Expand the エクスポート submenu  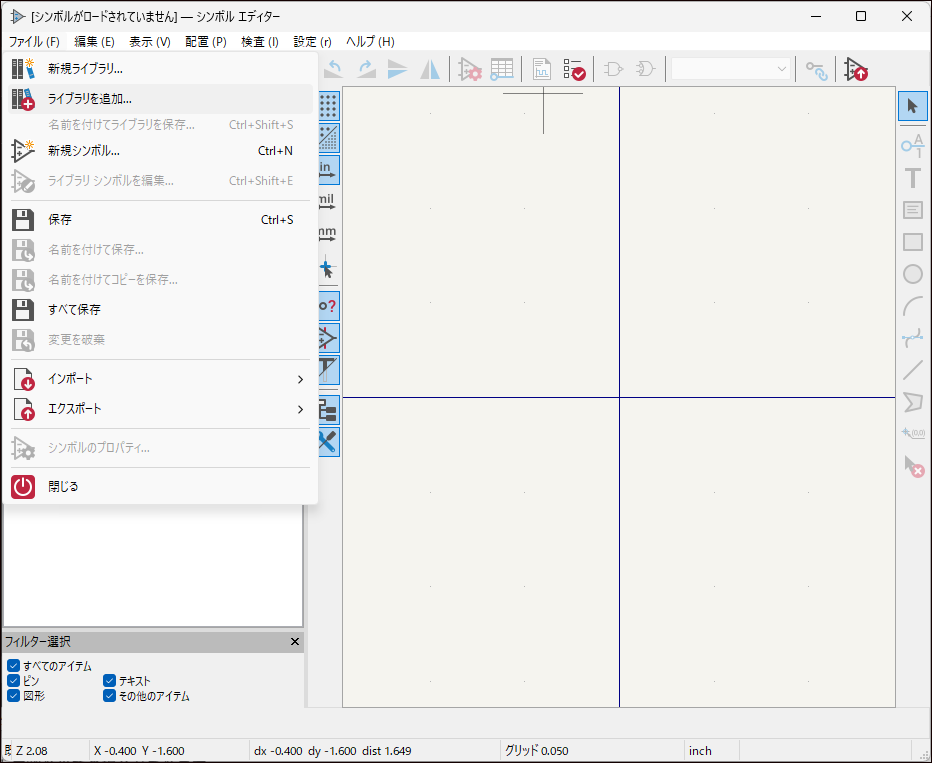(x=160, y=409)
